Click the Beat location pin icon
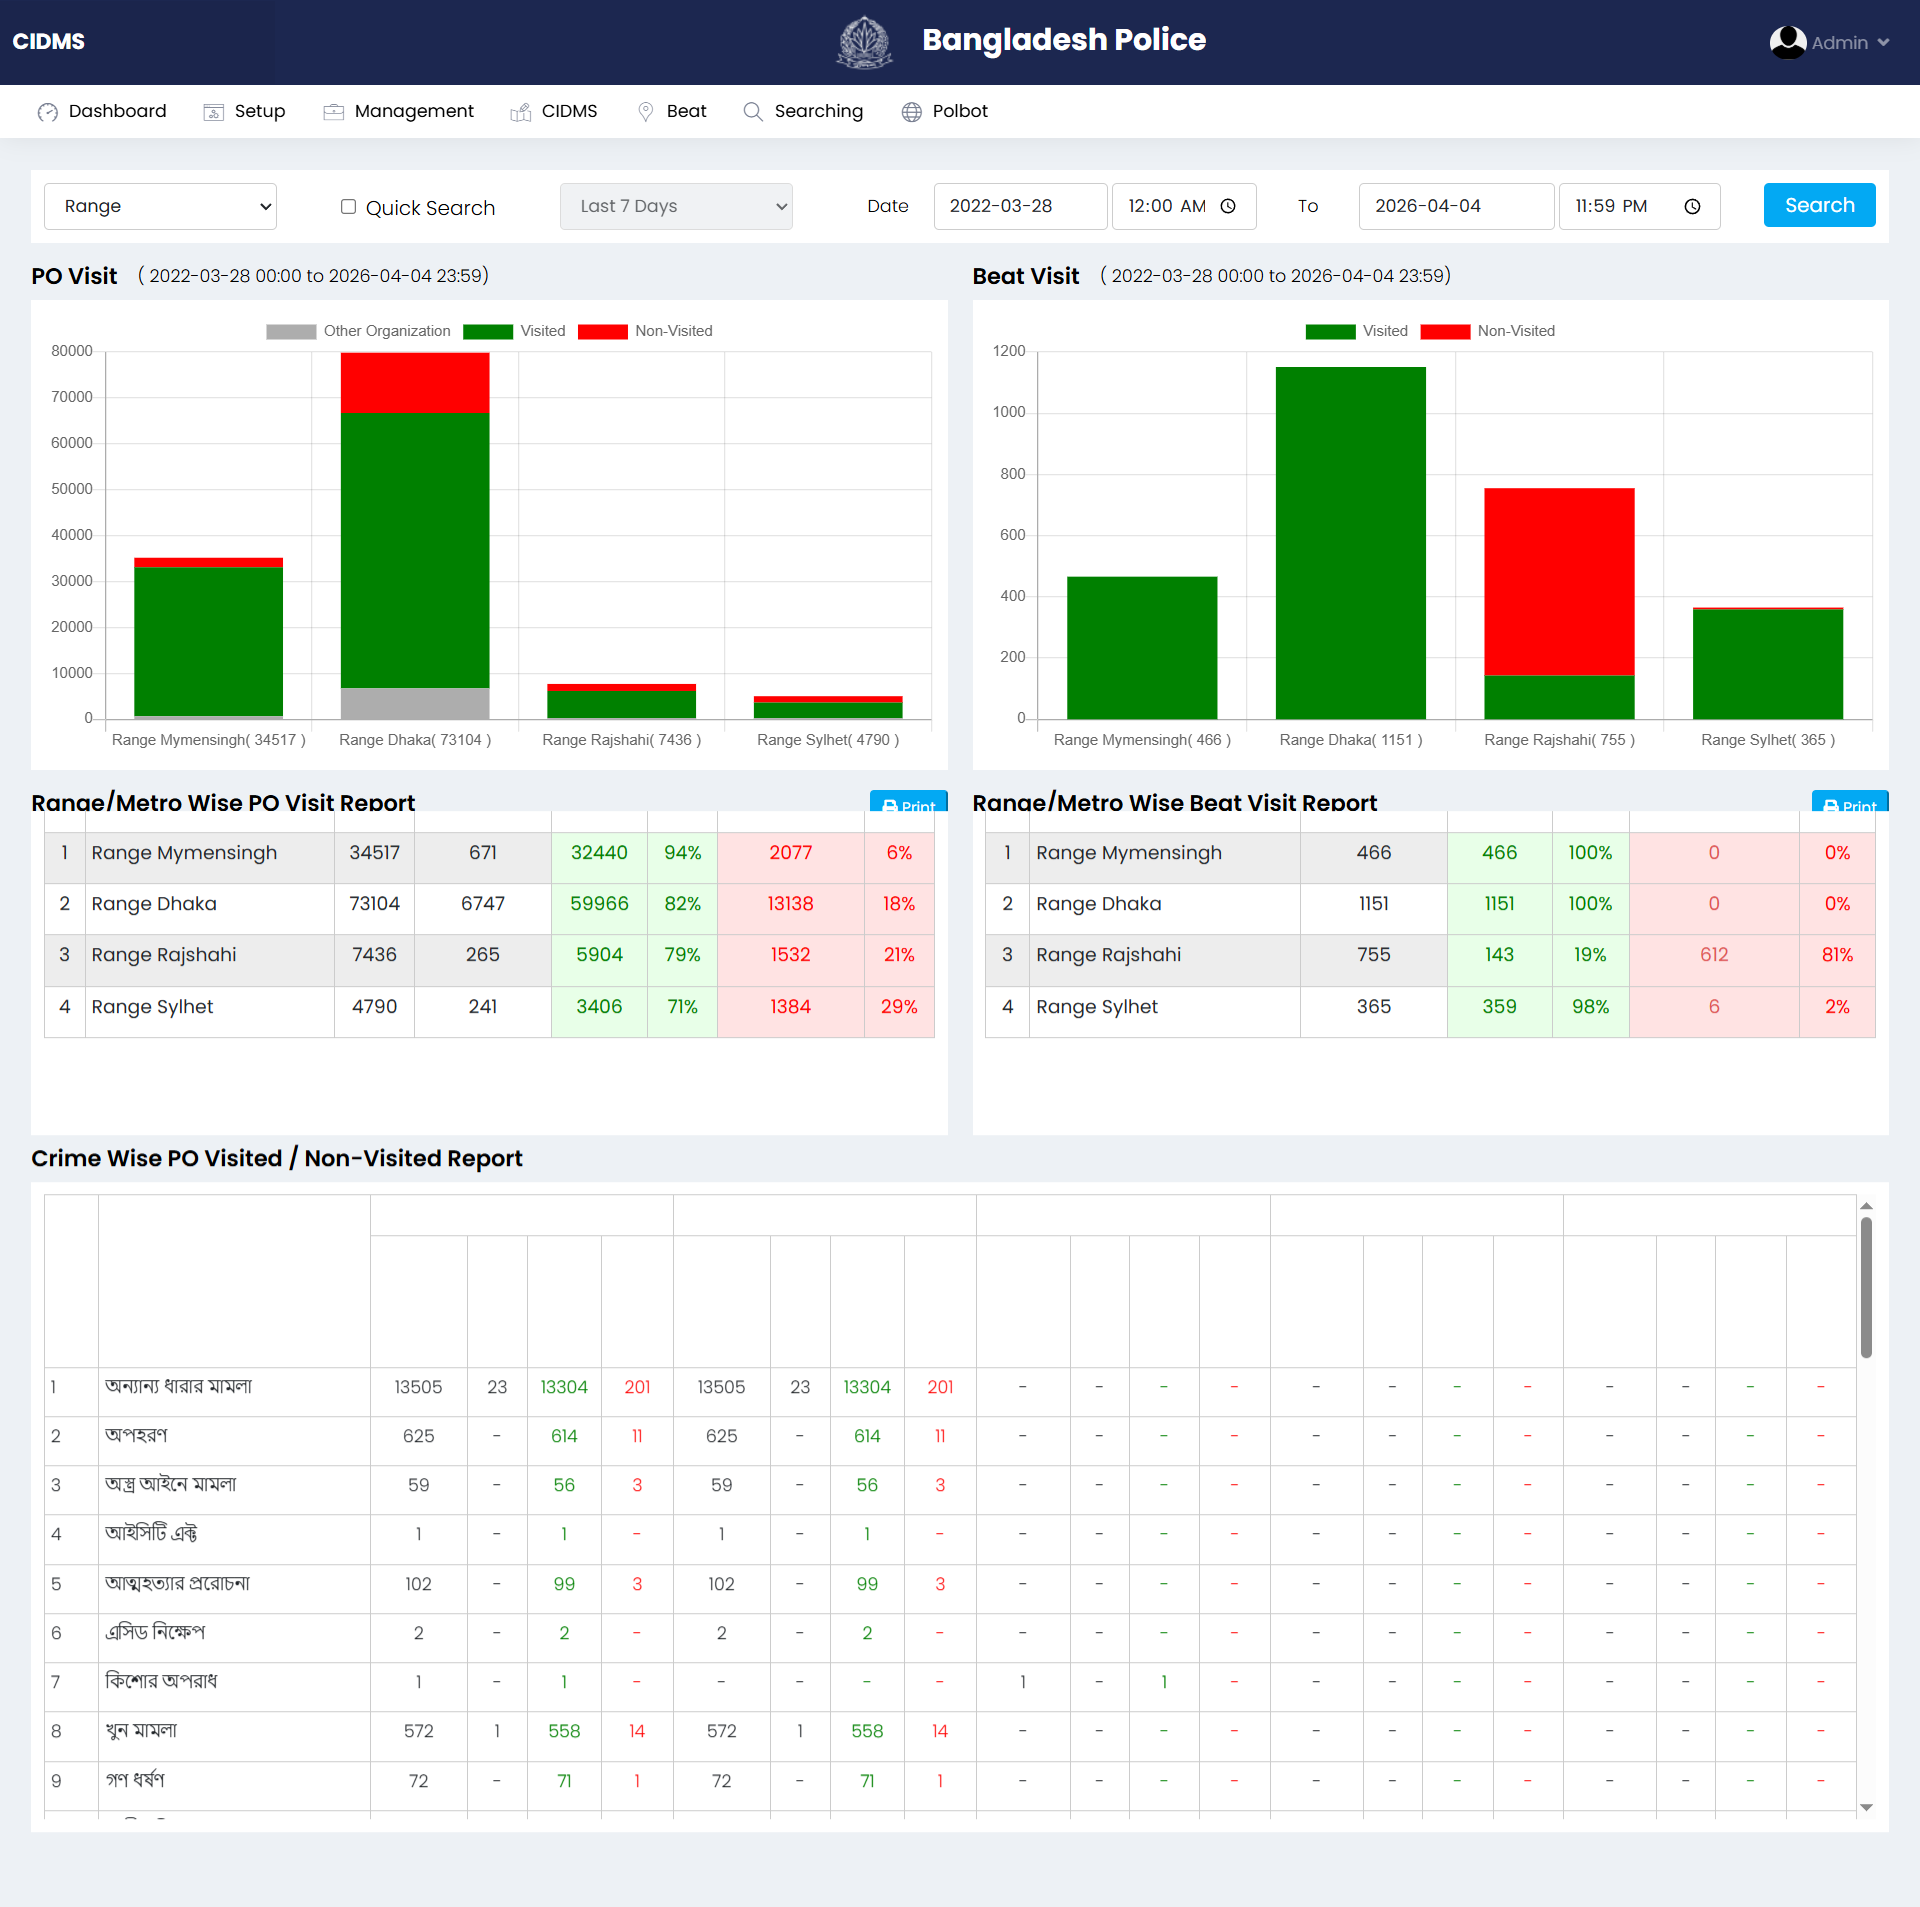The height and width of the screenshot is (1907, 1920). 646,112
